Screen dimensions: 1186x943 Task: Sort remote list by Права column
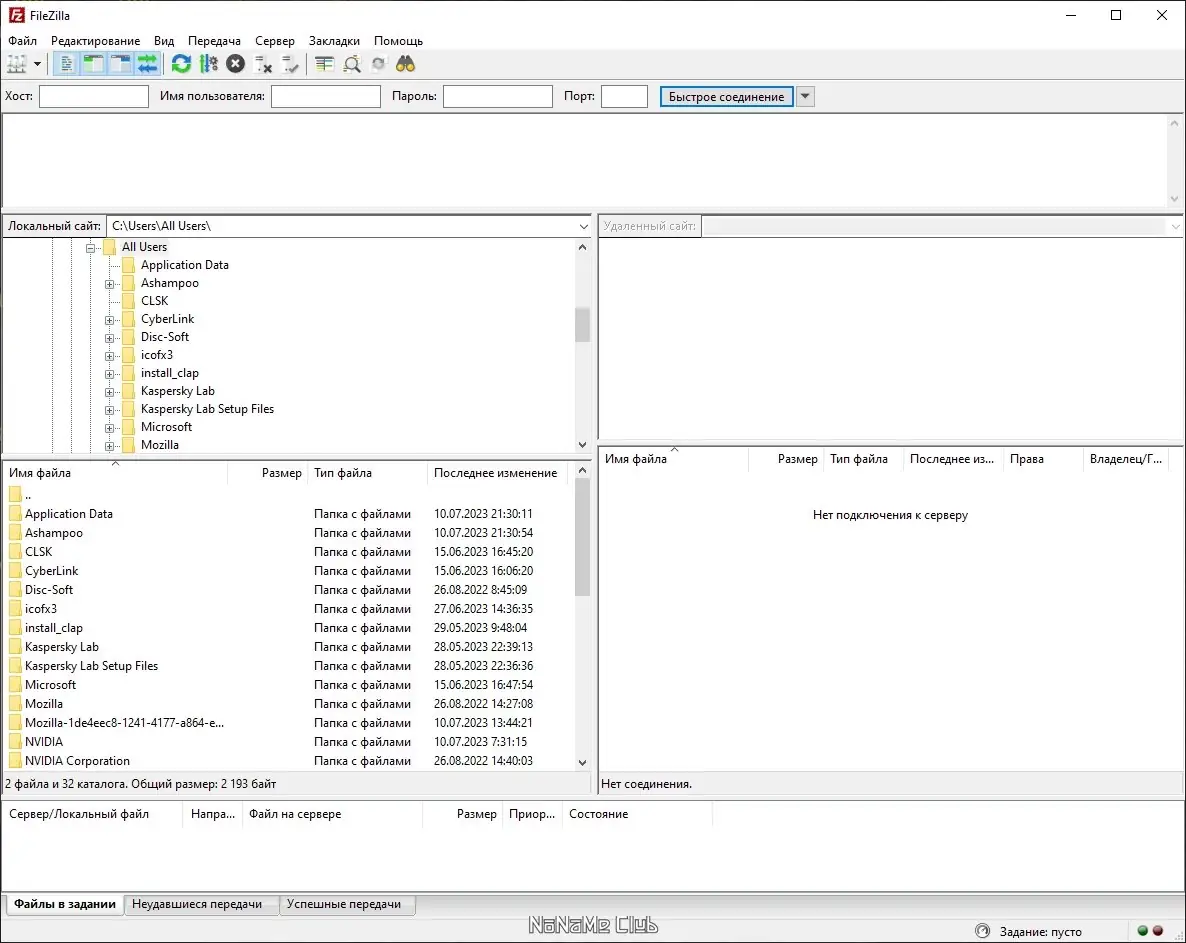[x=1043, y=459]
